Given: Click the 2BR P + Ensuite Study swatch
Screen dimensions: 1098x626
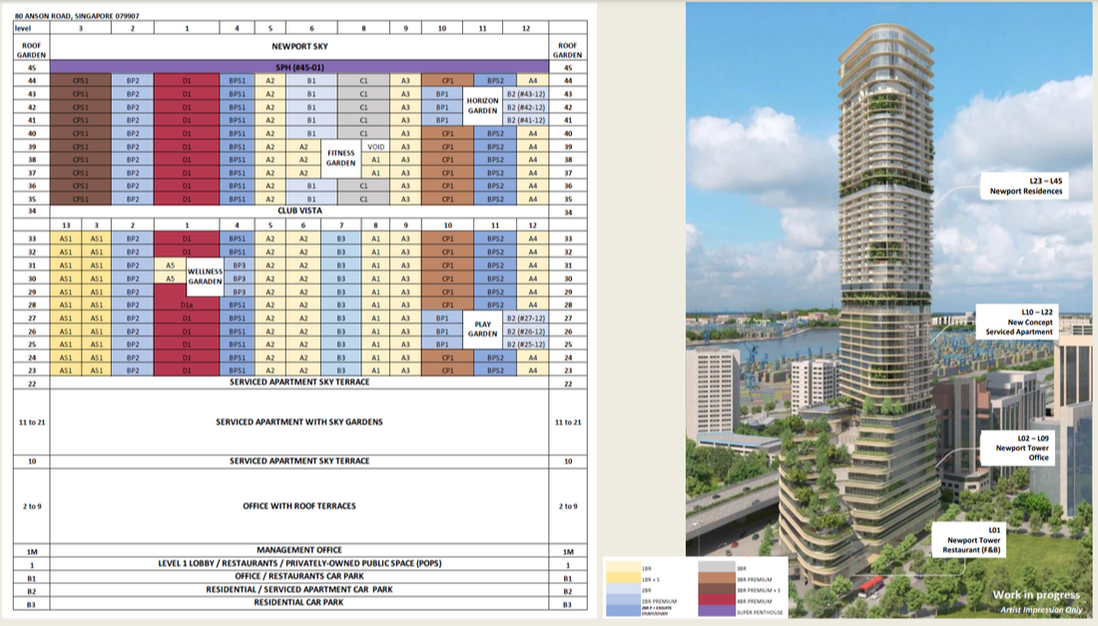Looking at the screenshot, I should pyautogui.click(x=623, y=611).
